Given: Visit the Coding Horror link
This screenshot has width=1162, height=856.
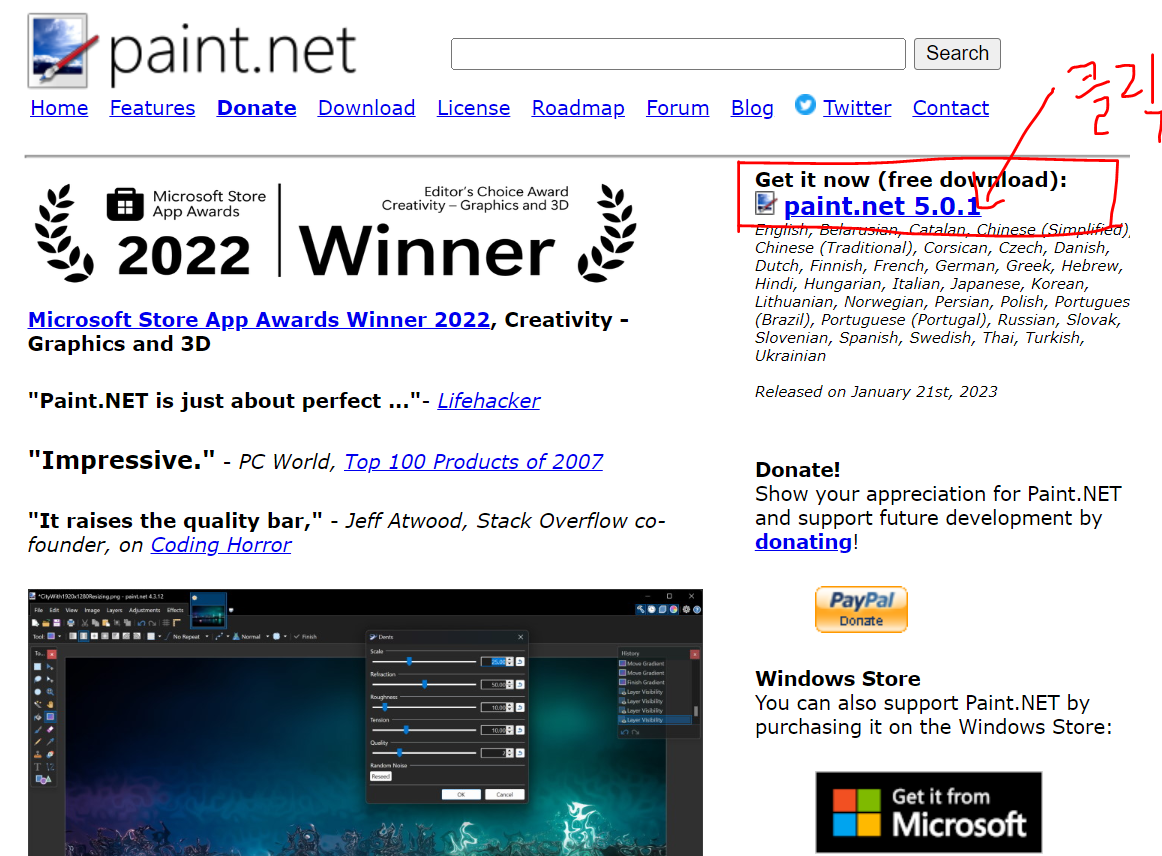Looking at the screenshot, I should 221,545.
